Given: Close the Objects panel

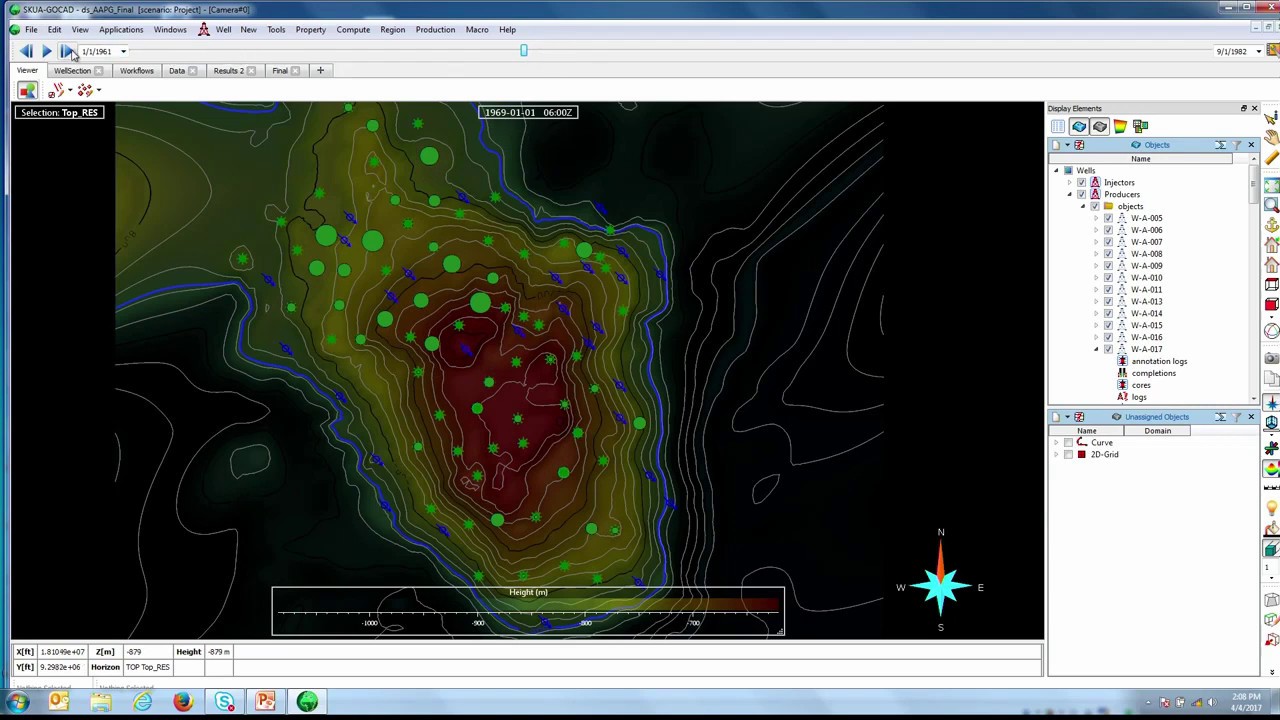Looking at the screenshot, I should click(x=1251, y=146).
